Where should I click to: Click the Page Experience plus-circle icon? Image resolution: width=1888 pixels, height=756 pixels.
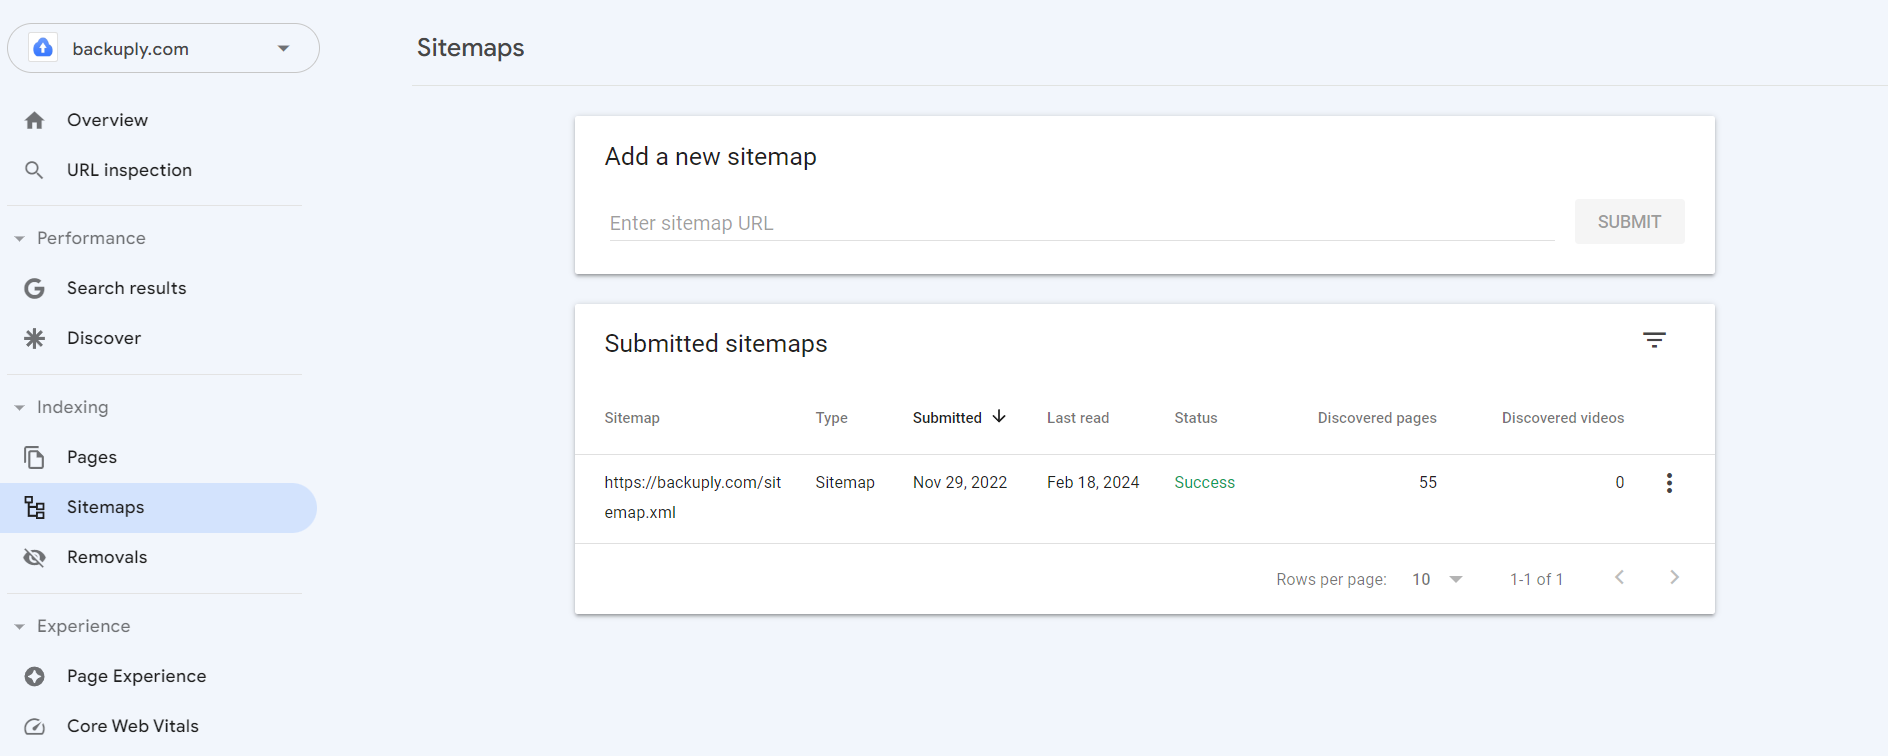35,676
